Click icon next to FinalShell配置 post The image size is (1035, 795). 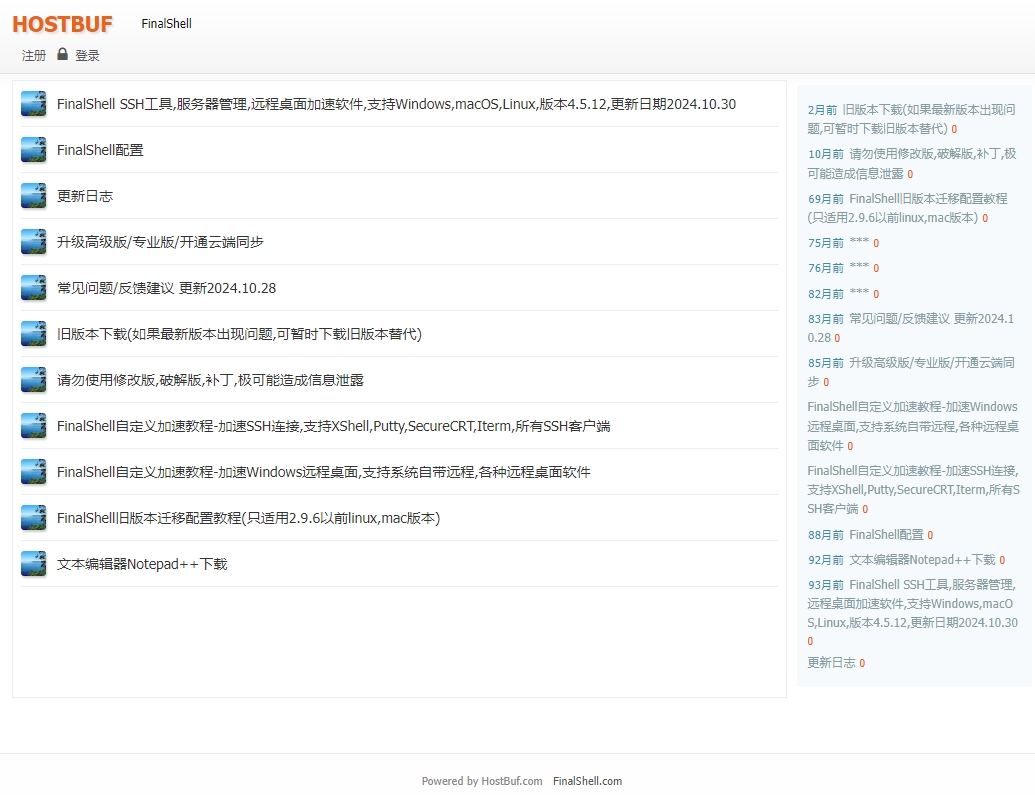[34, 150]
